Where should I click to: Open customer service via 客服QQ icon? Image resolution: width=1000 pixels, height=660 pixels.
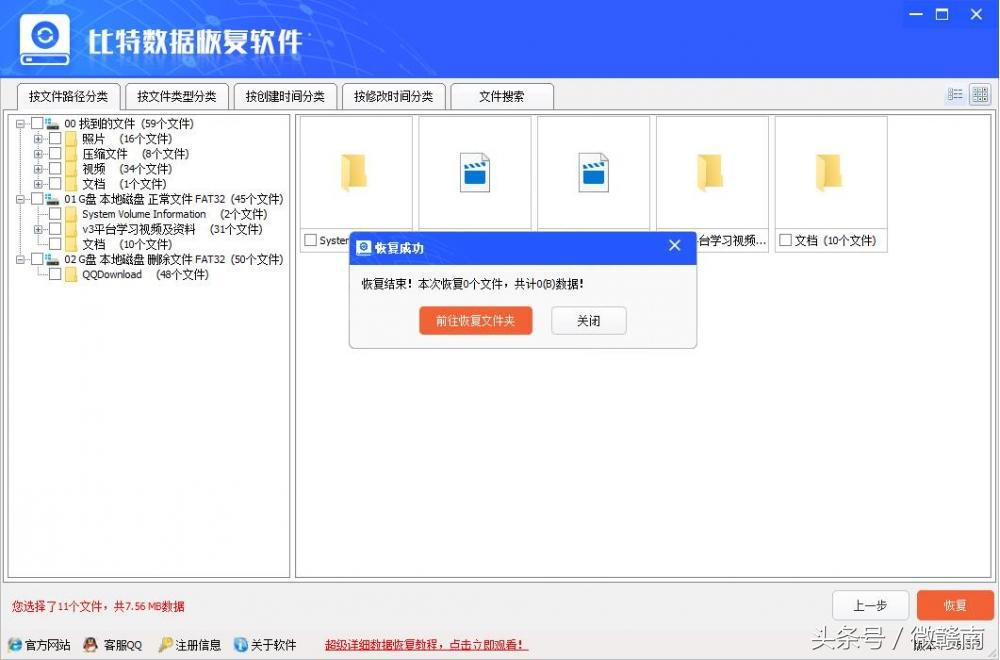(90, 645)
